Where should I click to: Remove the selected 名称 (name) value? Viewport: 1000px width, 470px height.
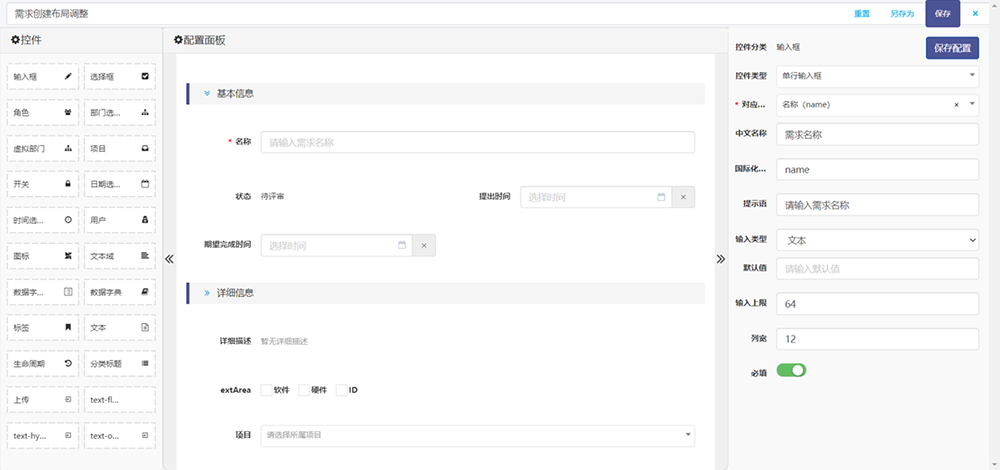(956, 105)
